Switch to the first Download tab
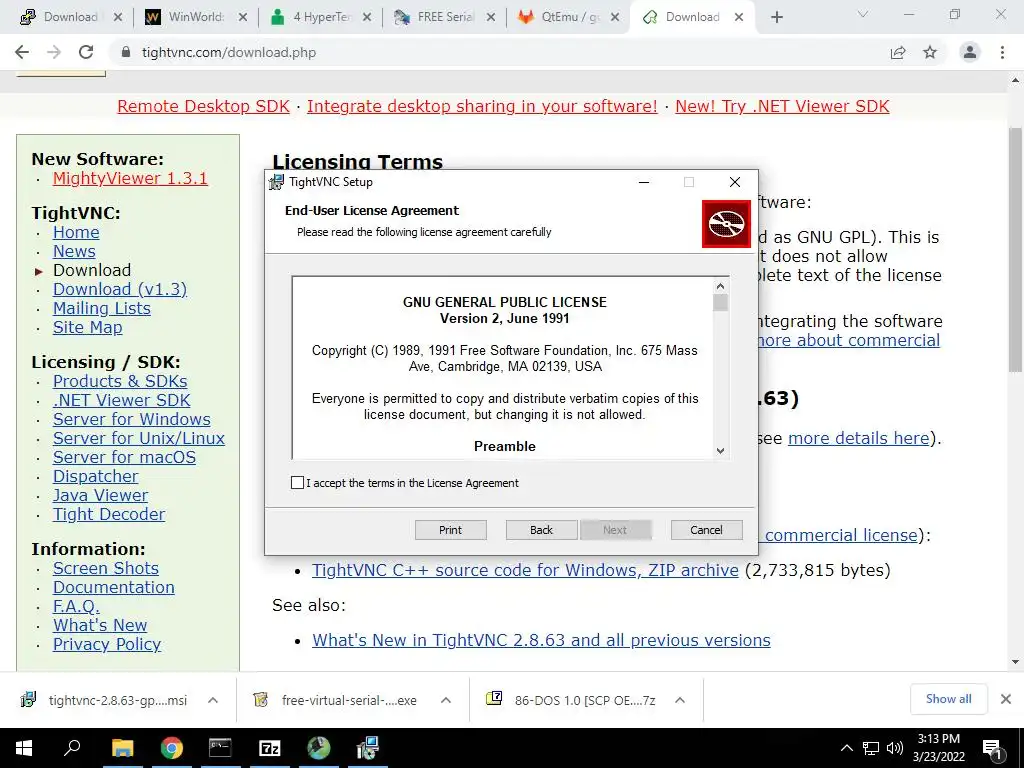 click(x=71, y=18)
